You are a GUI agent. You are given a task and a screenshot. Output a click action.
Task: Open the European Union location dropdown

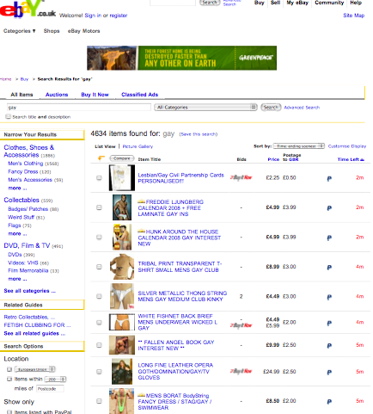35,369
